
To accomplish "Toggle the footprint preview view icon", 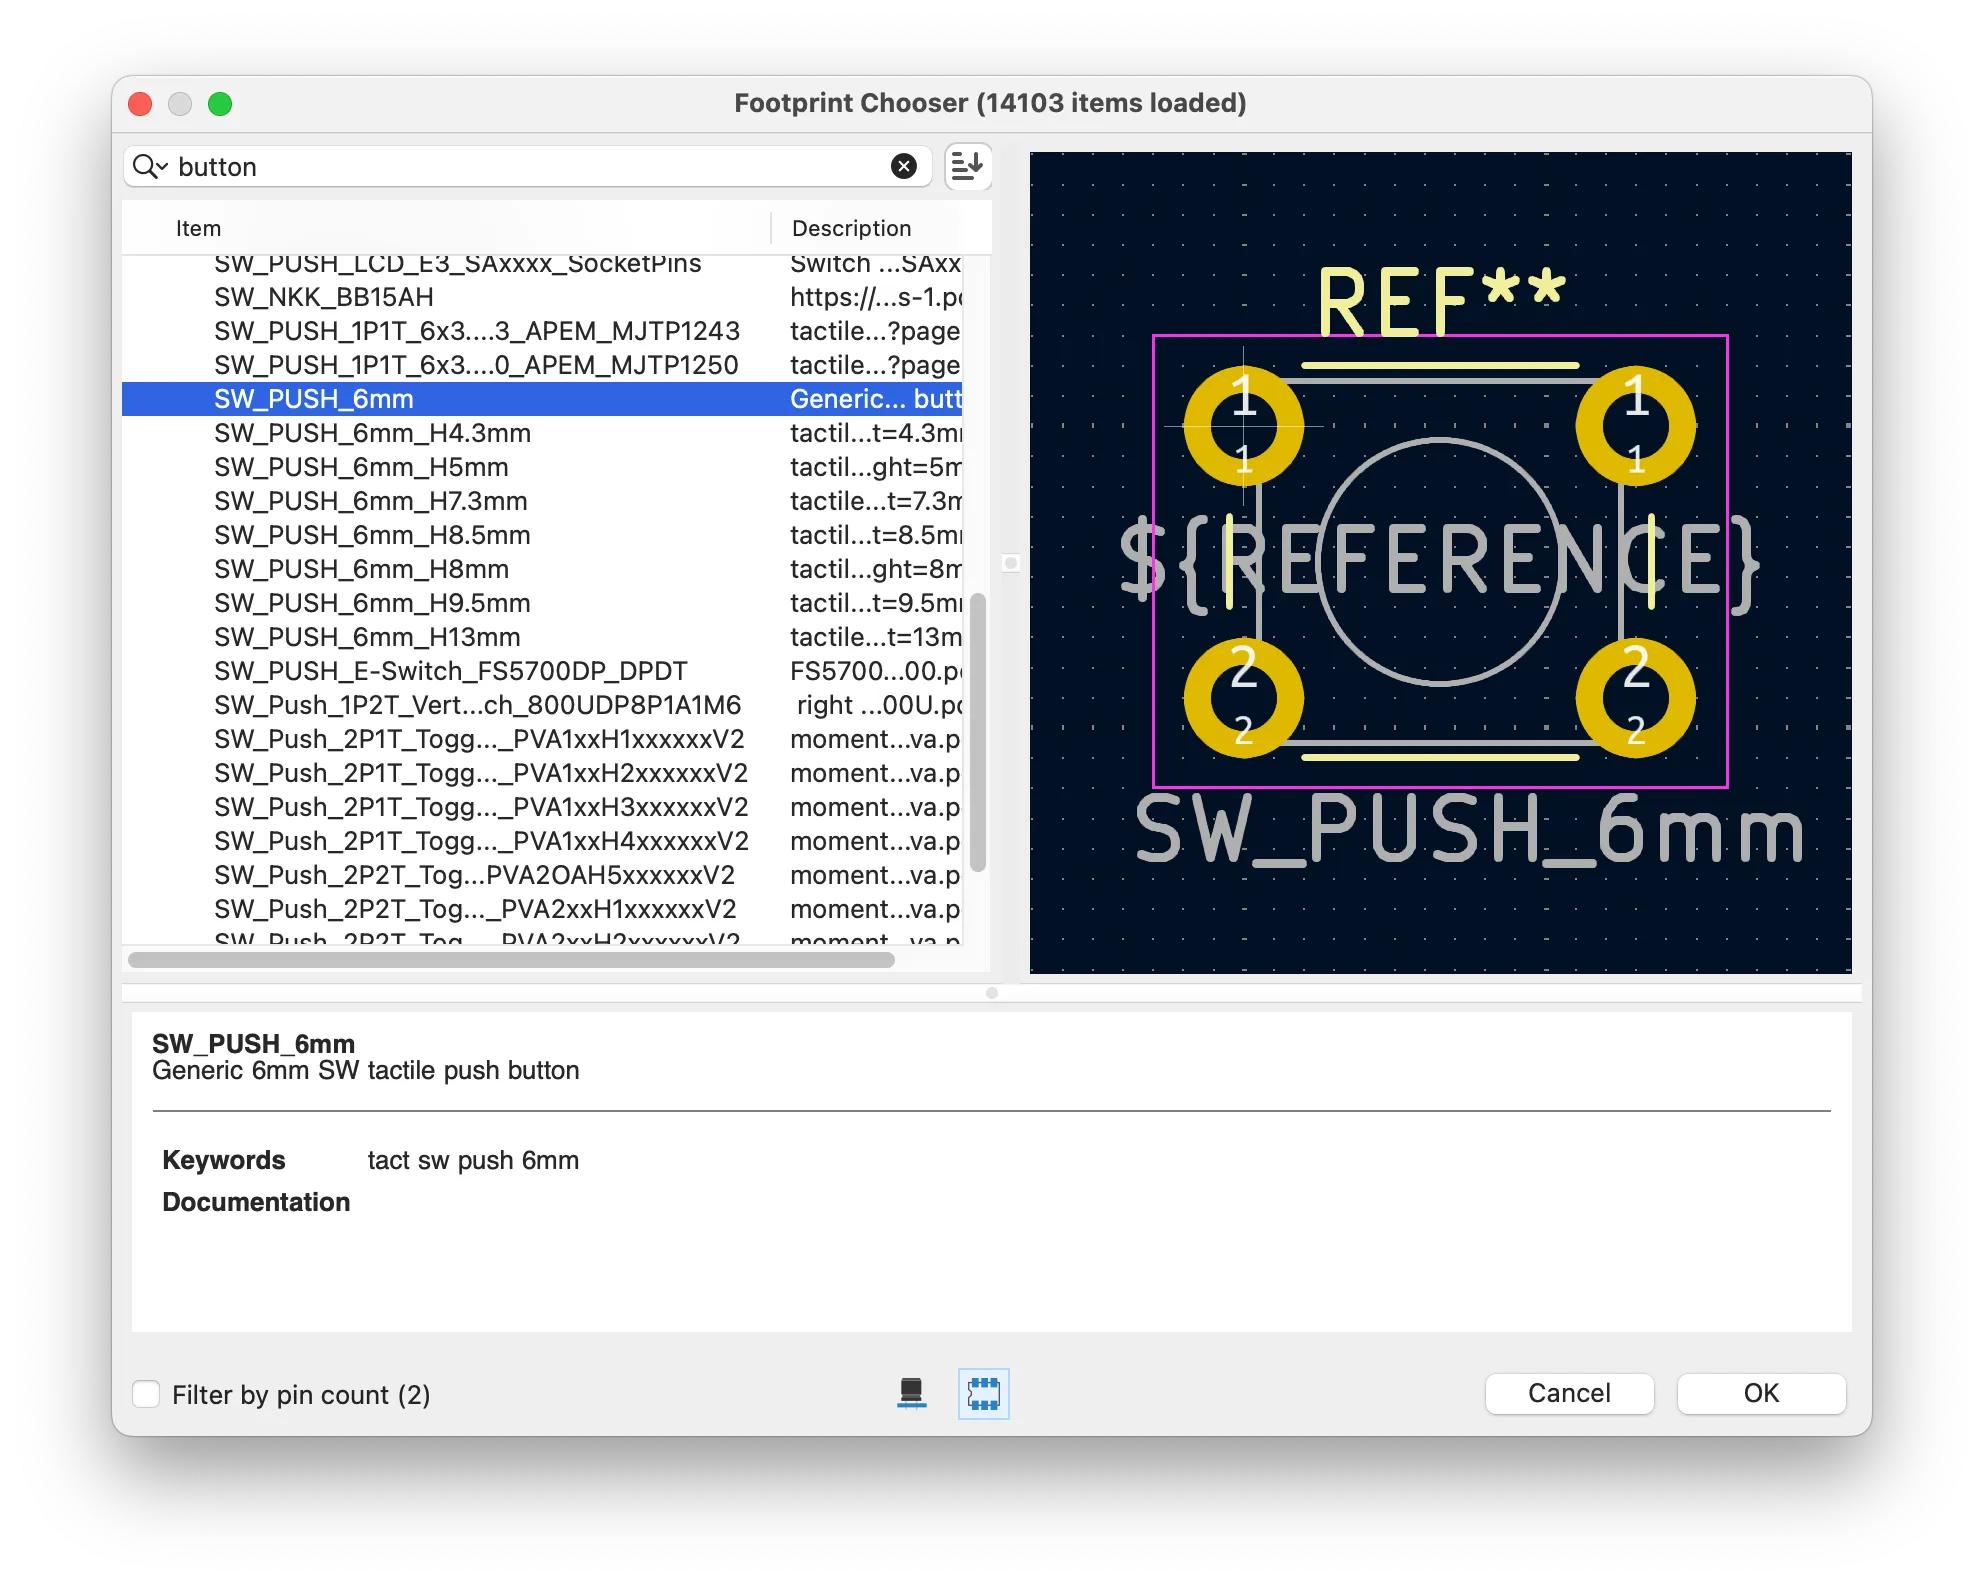I will coord(983,1393).
